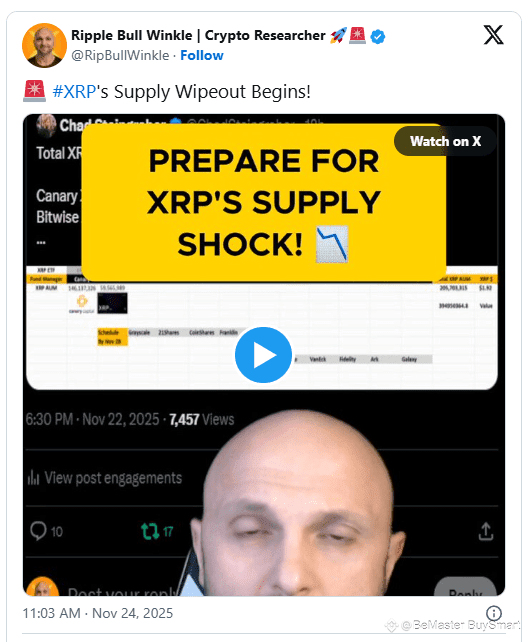Click Ripple Bull Winkle's profile avatar

pos(45,45)
